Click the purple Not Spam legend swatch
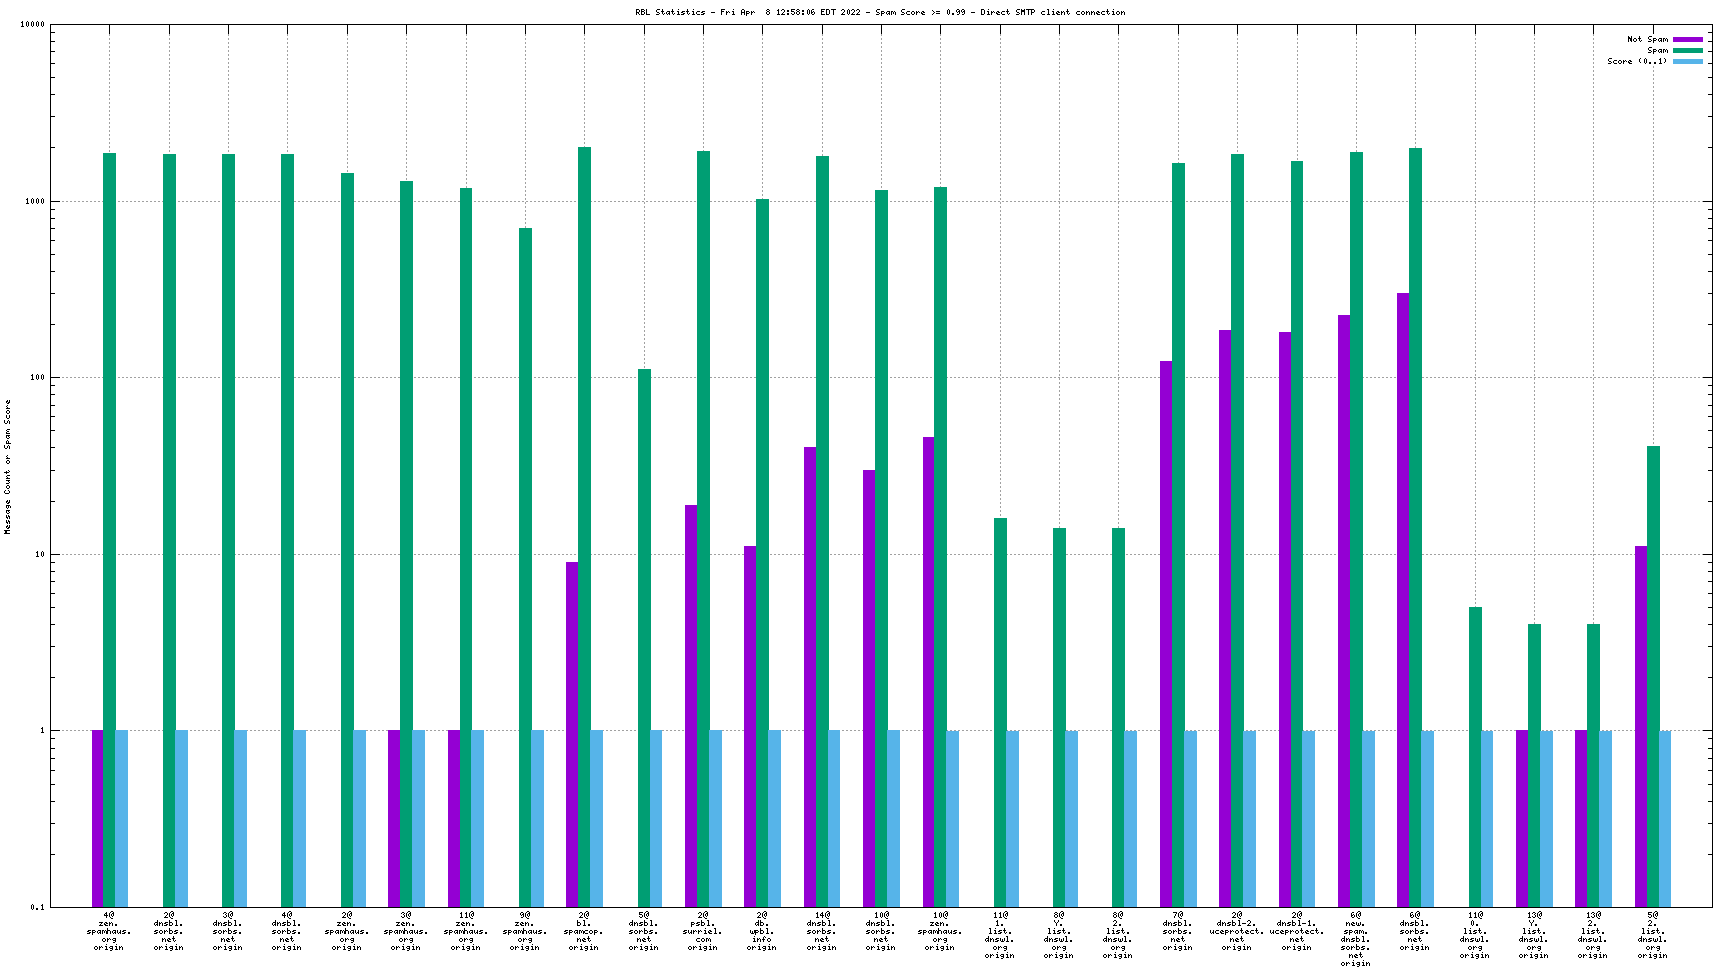The height and width of the screenshot is (972, 1728). 1687,39
